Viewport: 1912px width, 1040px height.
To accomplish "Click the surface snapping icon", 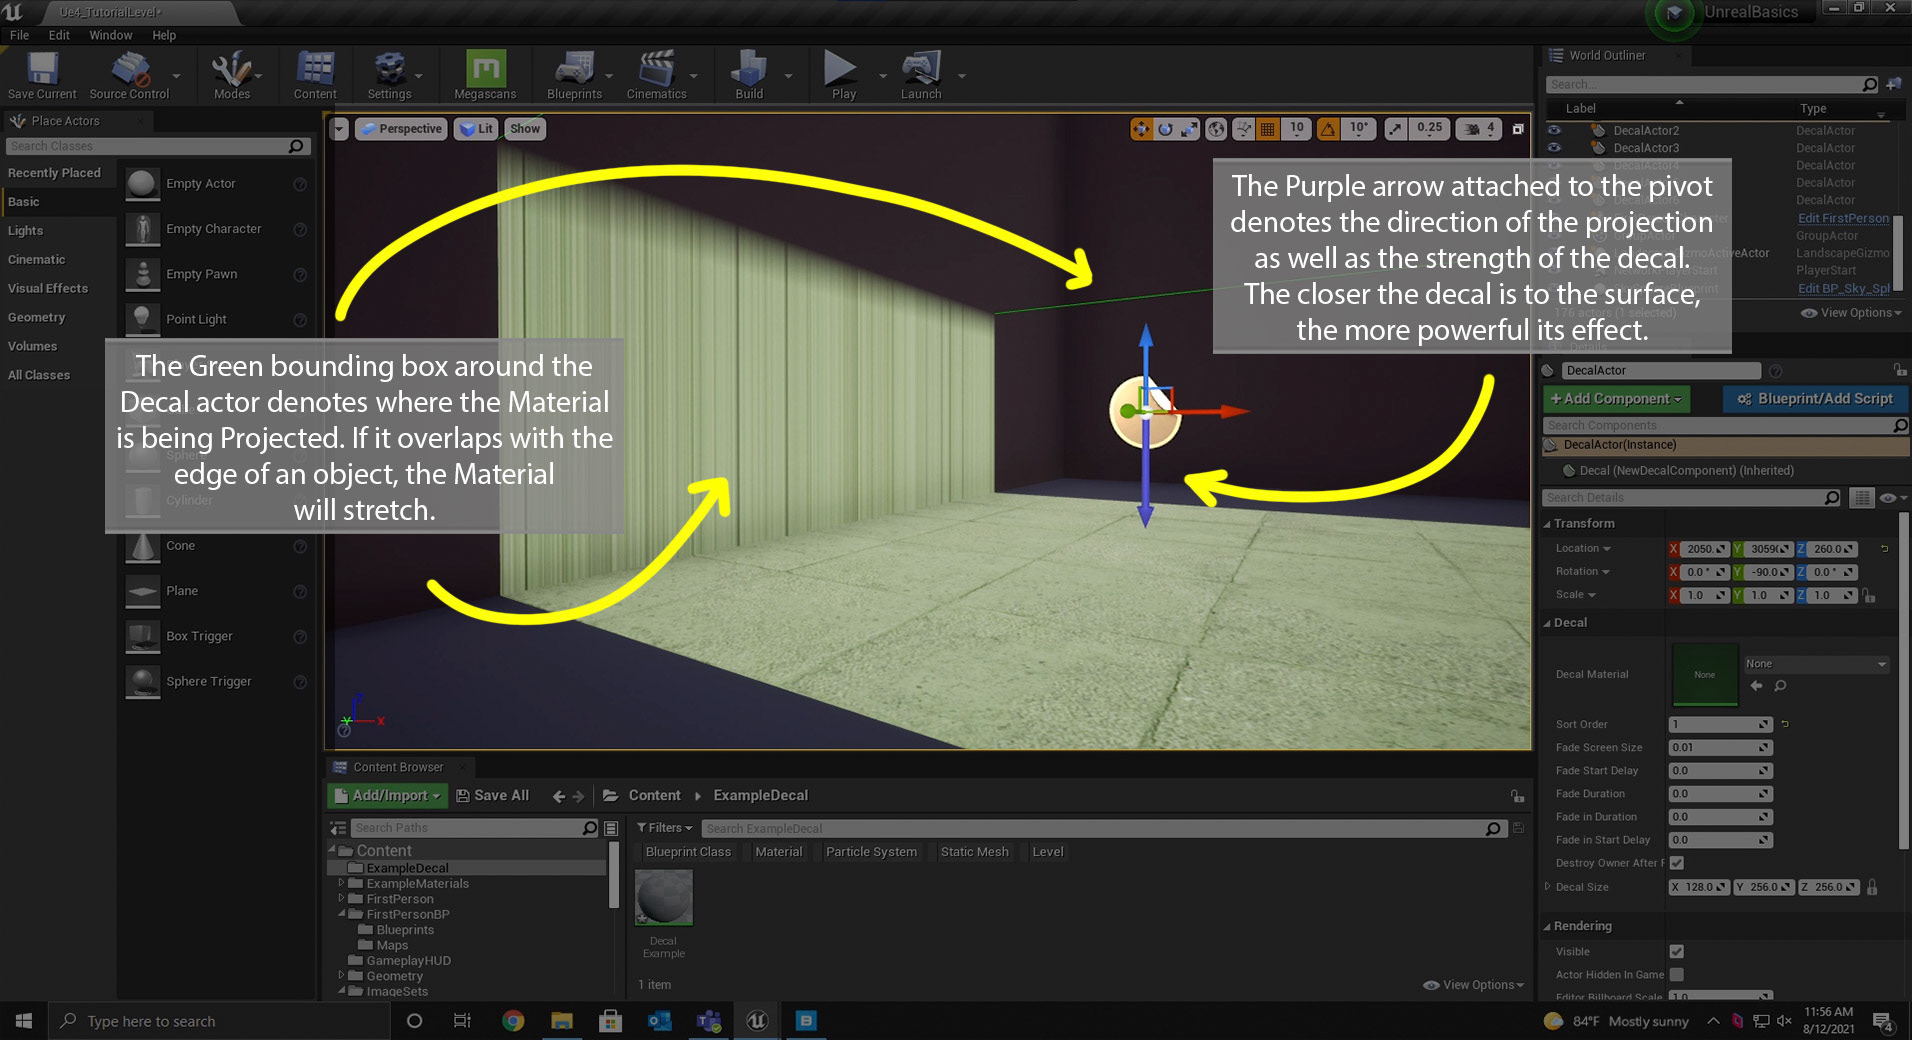I will coord(1243,129).
